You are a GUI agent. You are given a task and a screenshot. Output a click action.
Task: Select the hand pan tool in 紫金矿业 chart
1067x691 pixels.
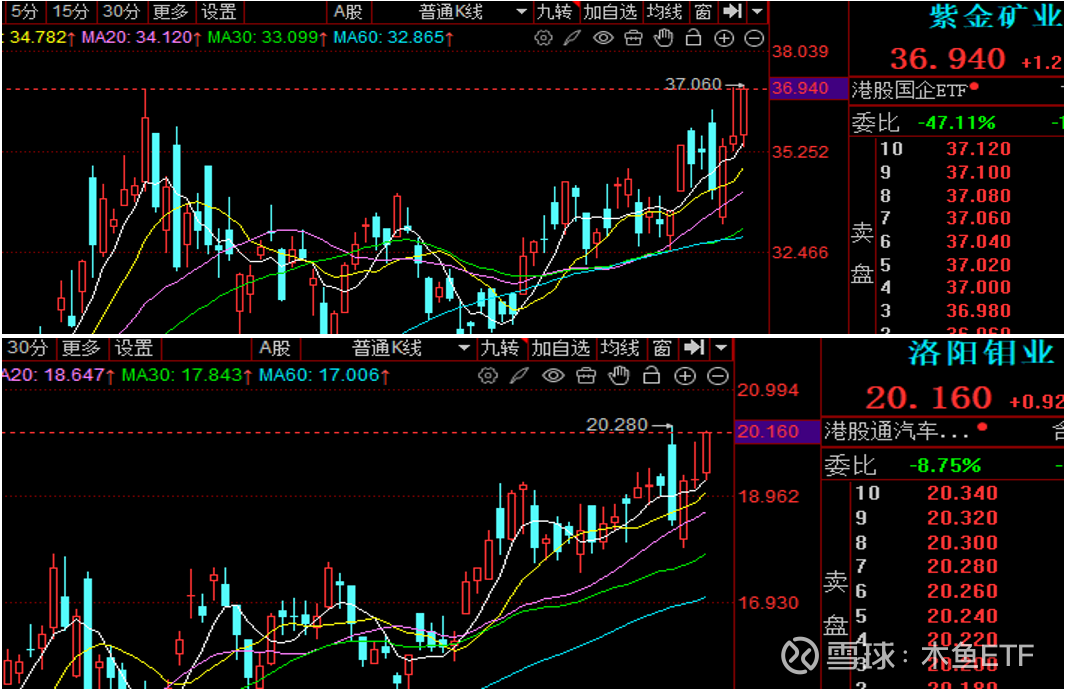point(663,38)
